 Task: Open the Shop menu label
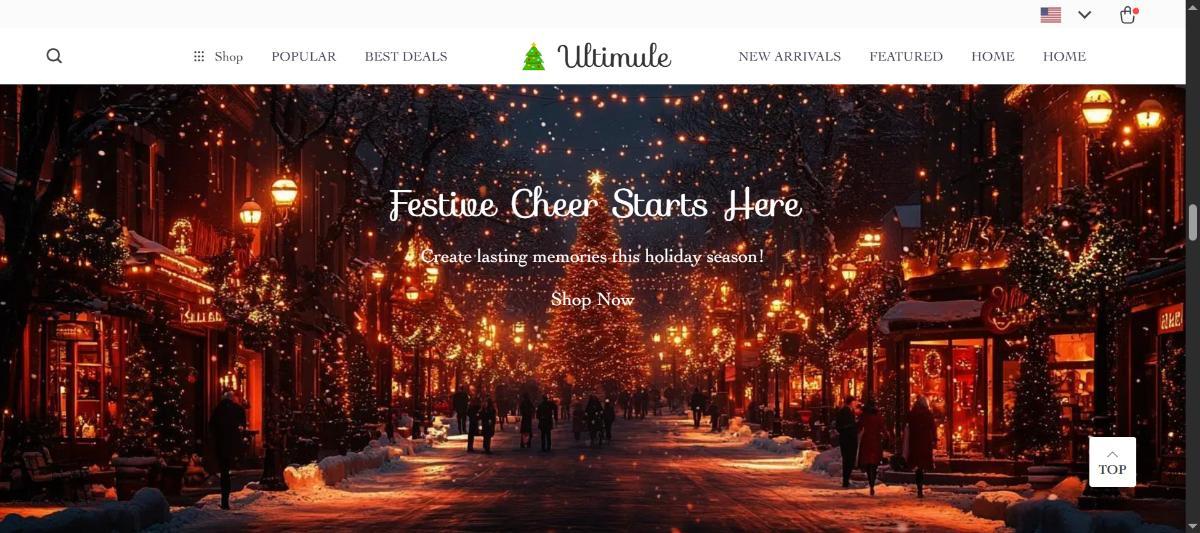[x=229, y=56]
